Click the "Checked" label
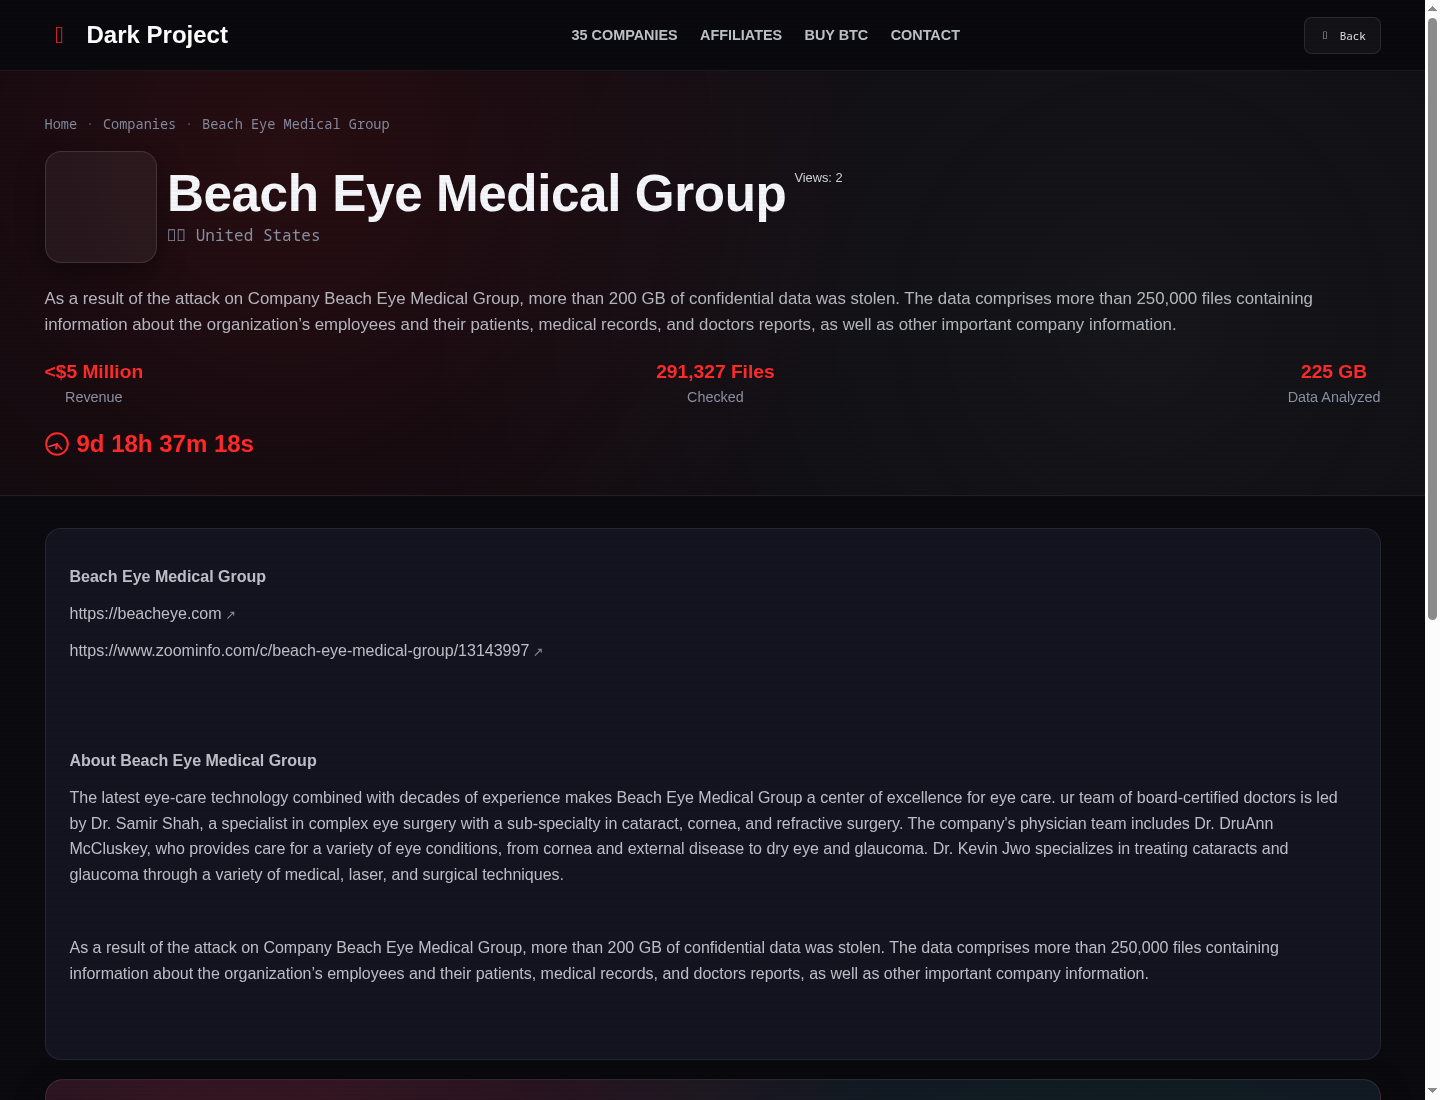The image size is (1440, 1100). [715, 397]
